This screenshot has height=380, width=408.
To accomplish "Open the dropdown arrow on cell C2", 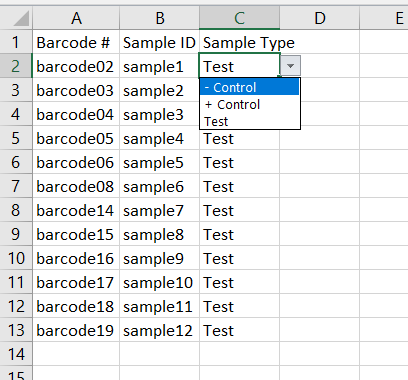I will click(290, 66).
